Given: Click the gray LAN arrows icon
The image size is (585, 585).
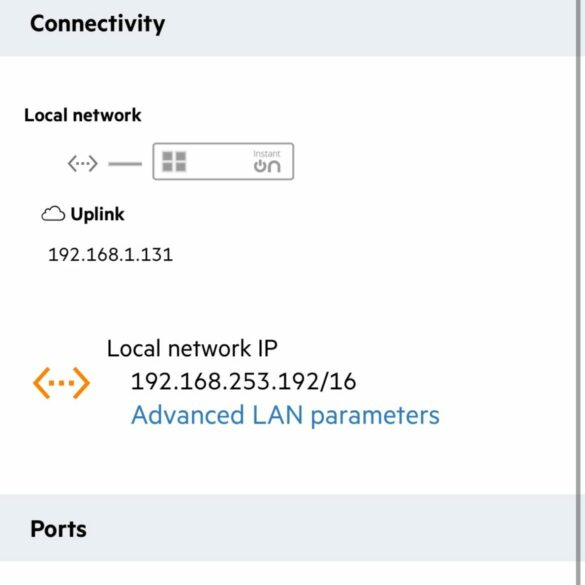Looking at the screenshot, I should [x=82, y=163].
